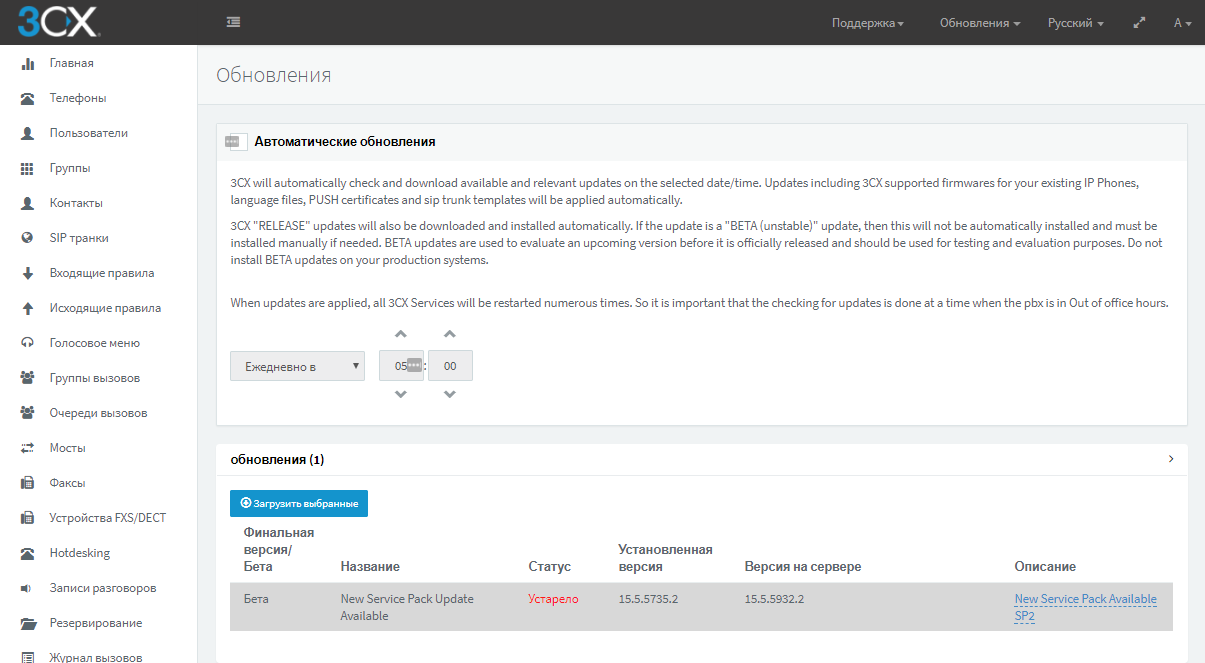The height and width of the screenshot is (663, 1205).
Task: Open Главная dashboard icon in sidebar
Action: coord(28,63)
